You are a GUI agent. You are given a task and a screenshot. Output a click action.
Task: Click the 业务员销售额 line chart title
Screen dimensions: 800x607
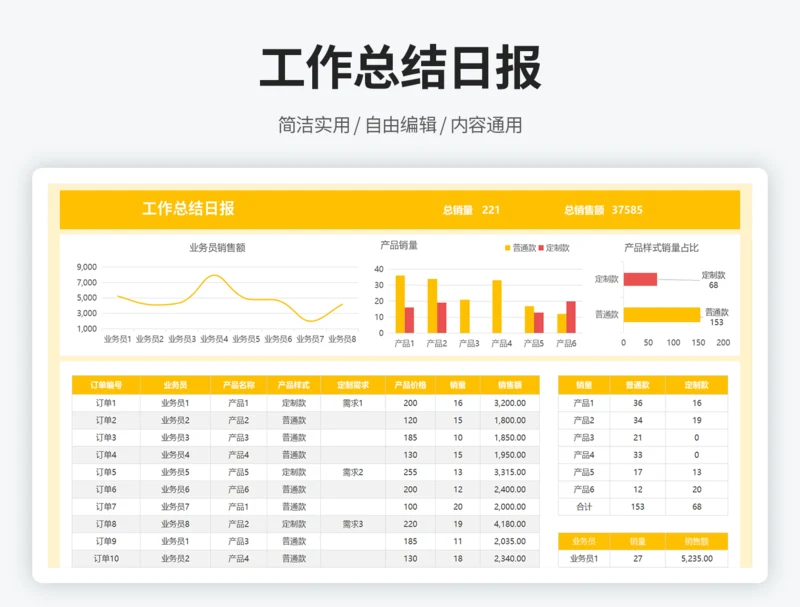click(217, 248)
